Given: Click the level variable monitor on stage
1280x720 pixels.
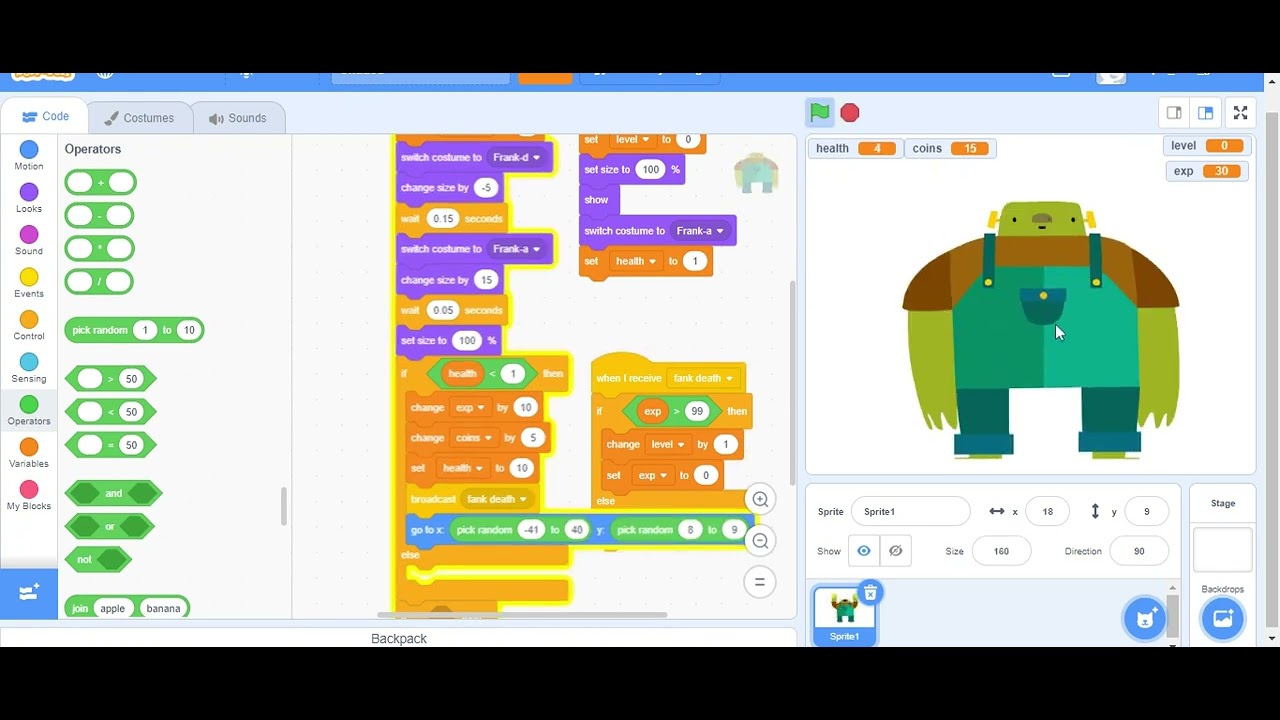Looking at the screenshot, I should 1206,145.
